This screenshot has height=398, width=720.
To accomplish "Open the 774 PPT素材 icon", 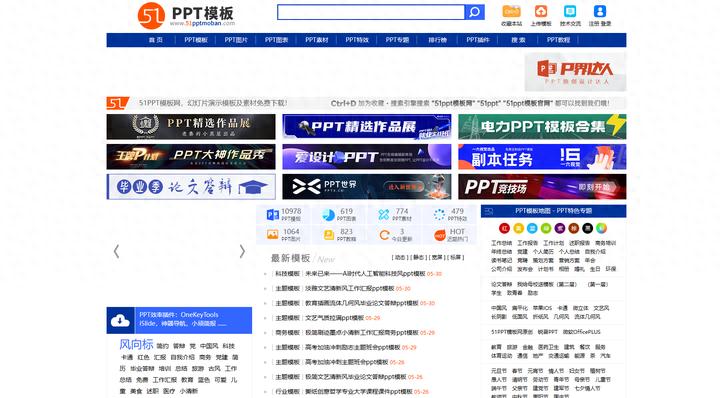I will point(384,214).
